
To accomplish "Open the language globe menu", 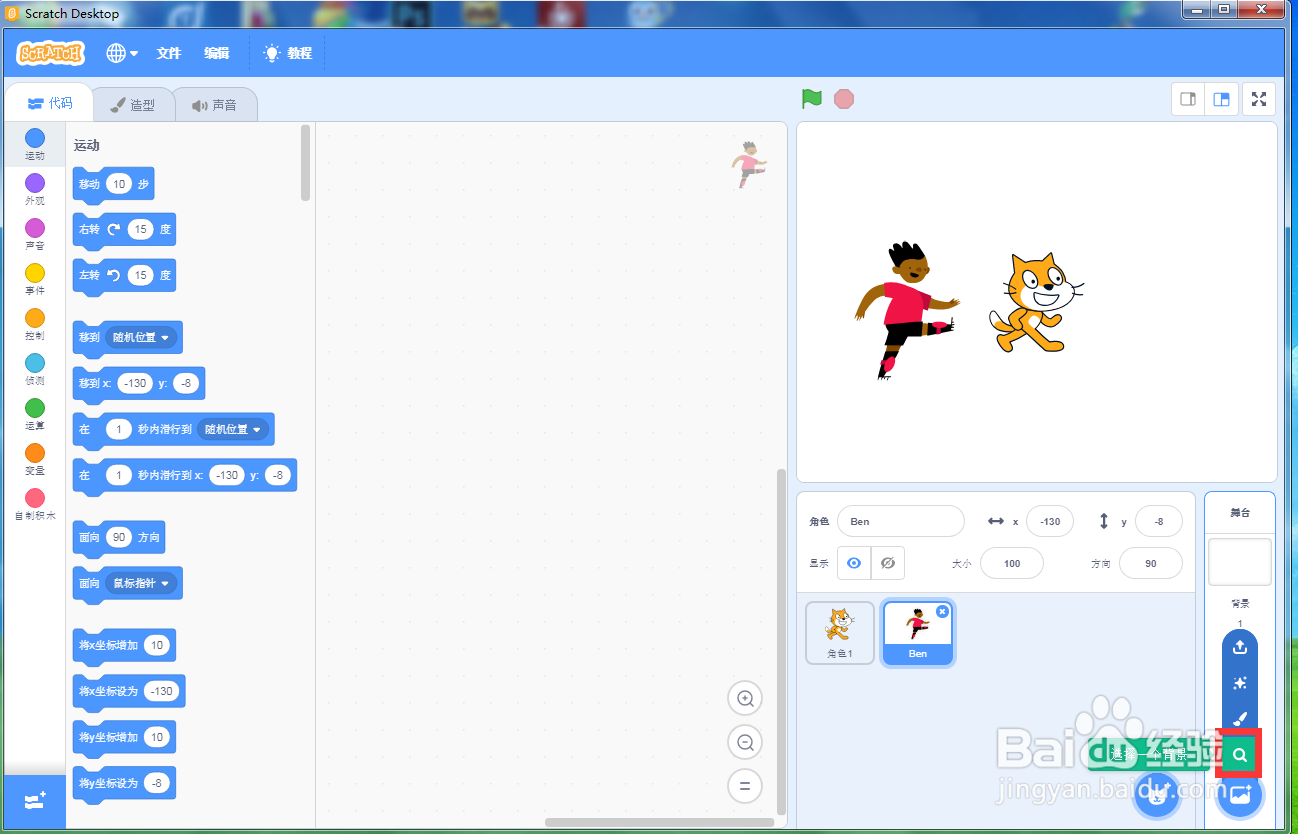I will tap(122, 53).
